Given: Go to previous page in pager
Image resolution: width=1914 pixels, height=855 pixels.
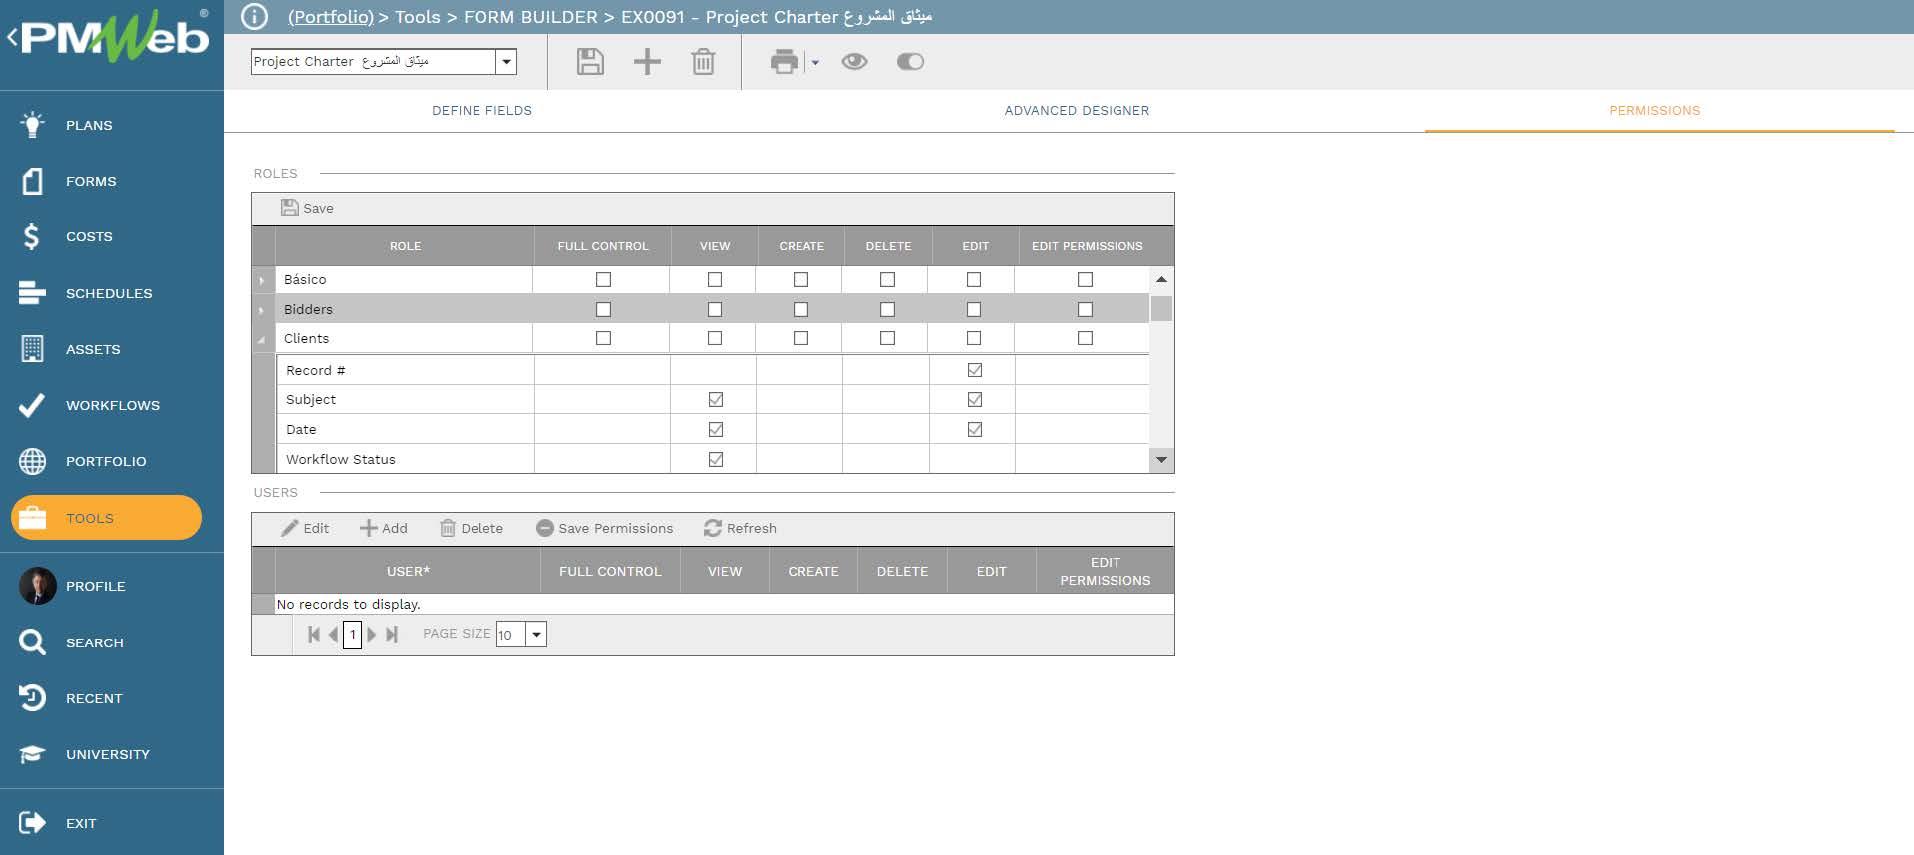Looking at the screenshot, I should [x=333, y=634].
